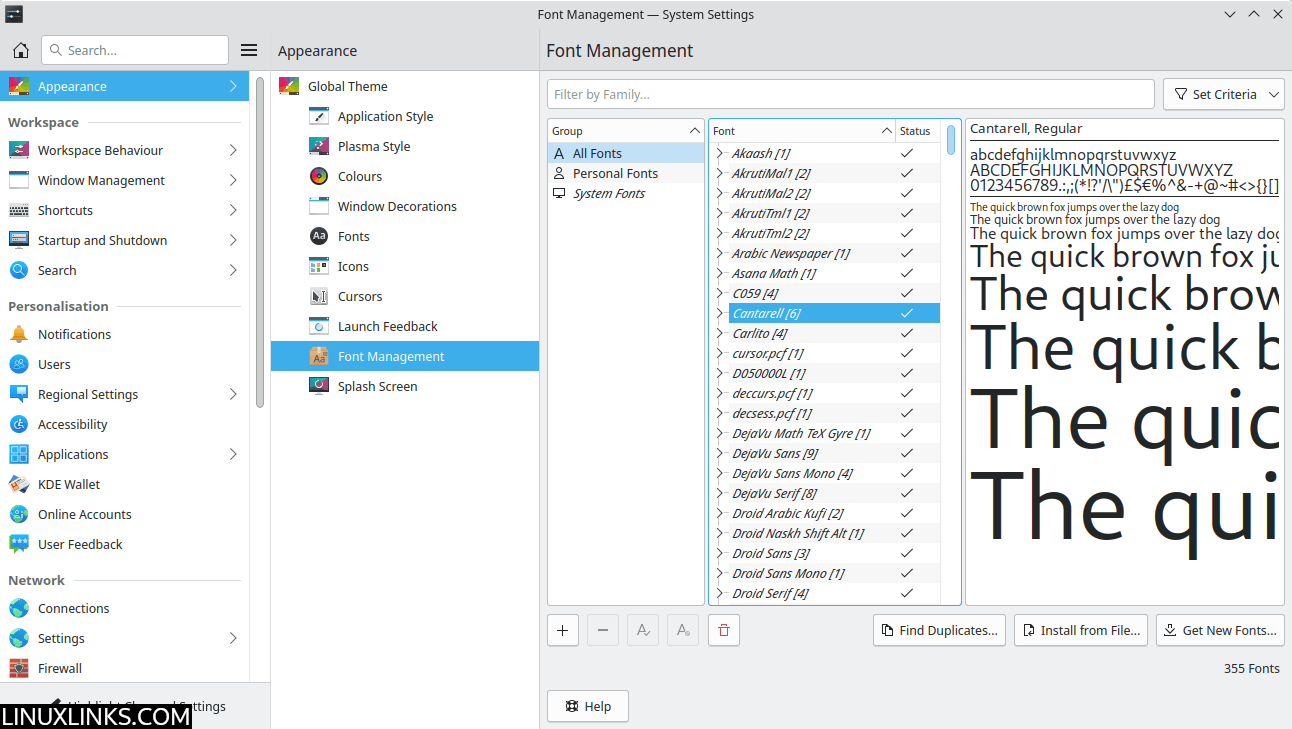The height and width of the screenshot is (729, 1292).
Task: Open Window Decorations icon
Action: click(319, 206)
